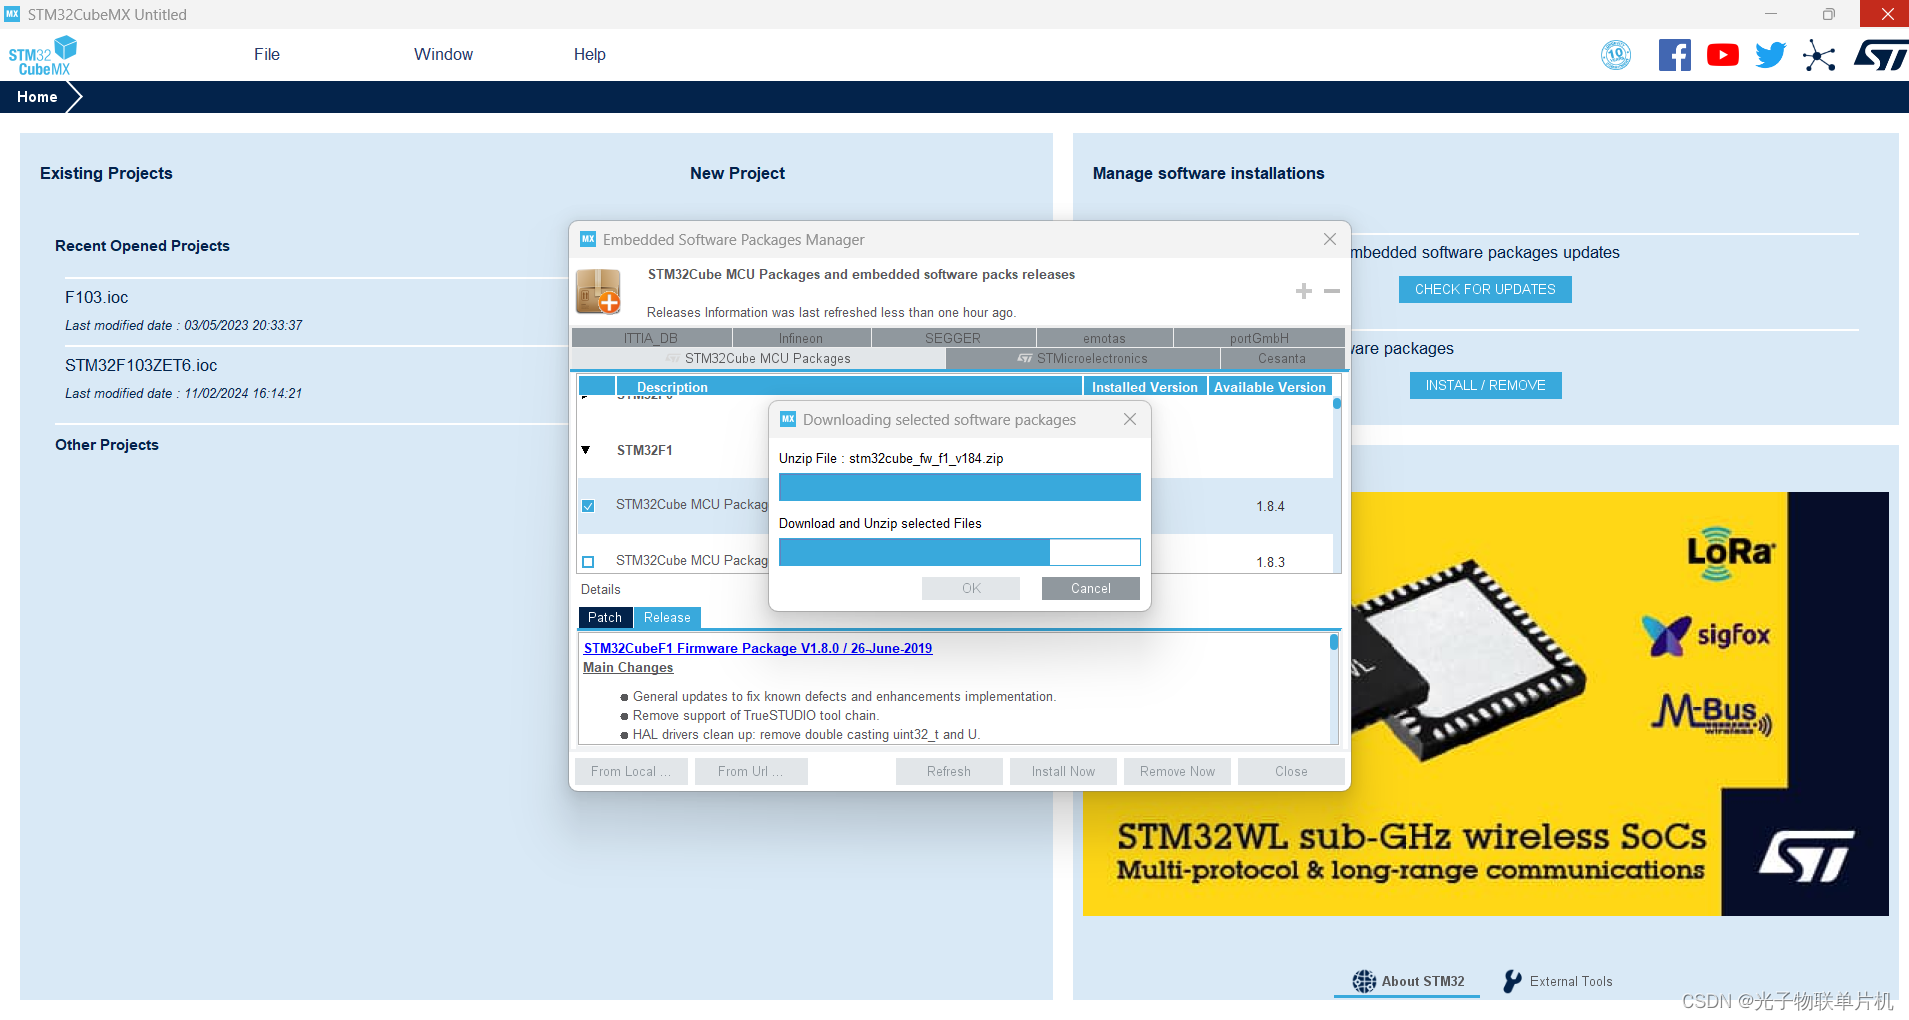Screen dimensions: 1909x1020
Task: Open the File menu
Action: 267,54
